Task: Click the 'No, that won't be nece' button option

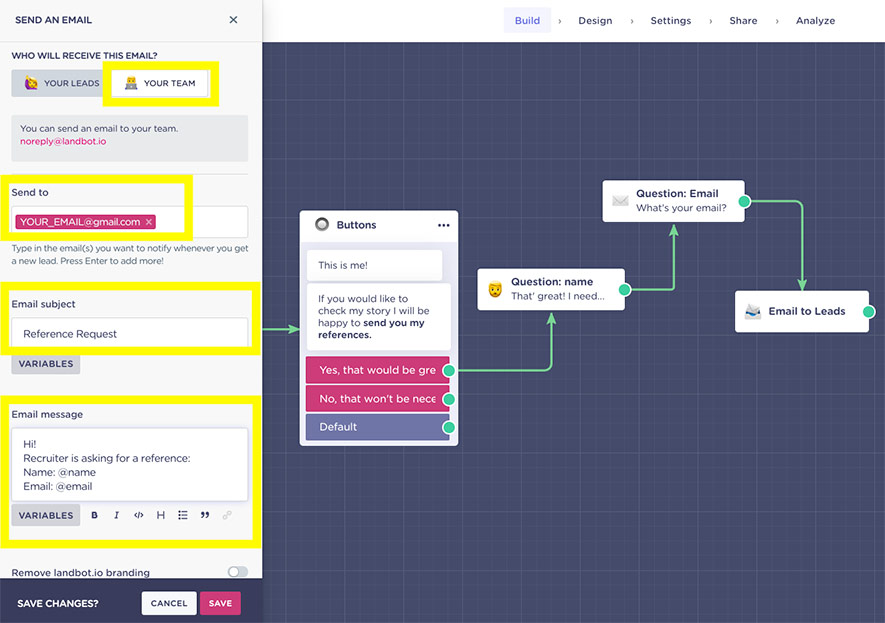Action: (x=378, y=399)
